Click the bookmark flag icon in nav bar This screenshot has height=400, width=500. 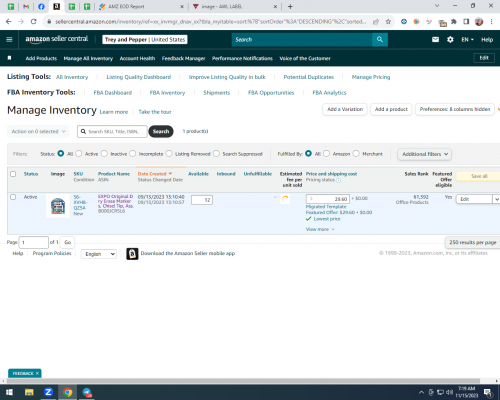[9, 58]
